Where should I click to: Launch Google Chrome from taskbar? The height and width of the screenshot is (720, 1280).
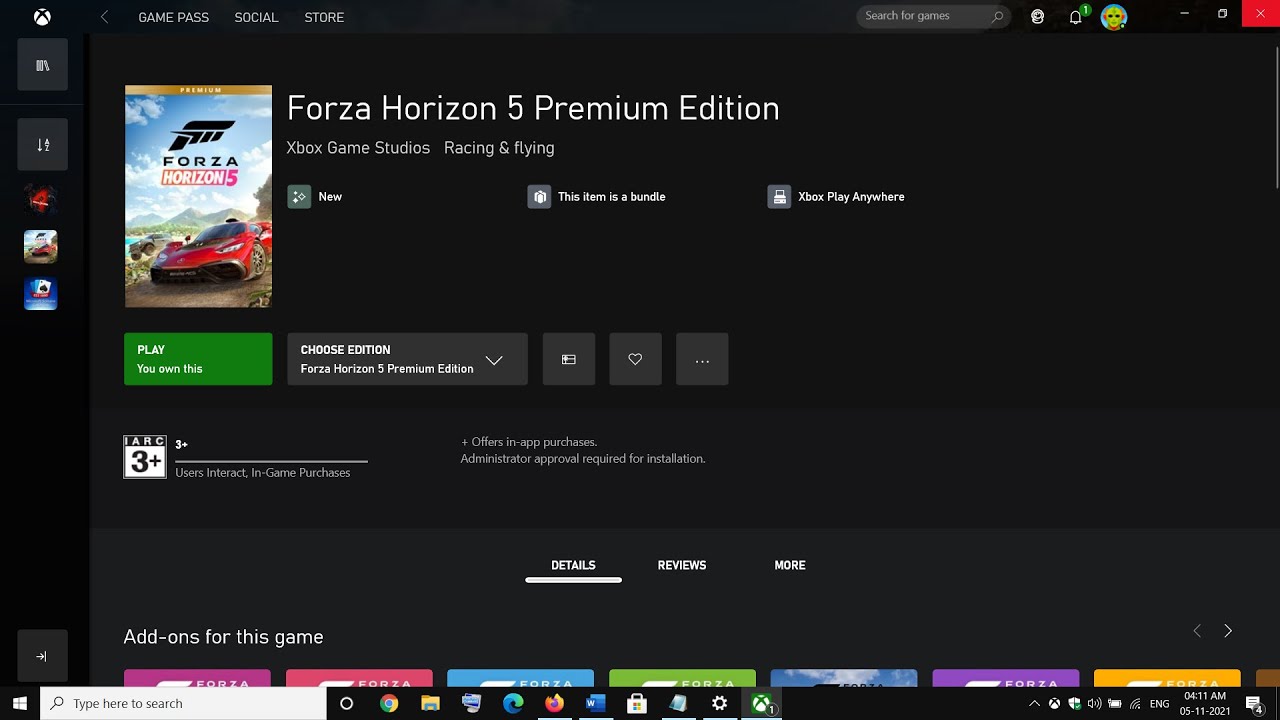[389, 704]
